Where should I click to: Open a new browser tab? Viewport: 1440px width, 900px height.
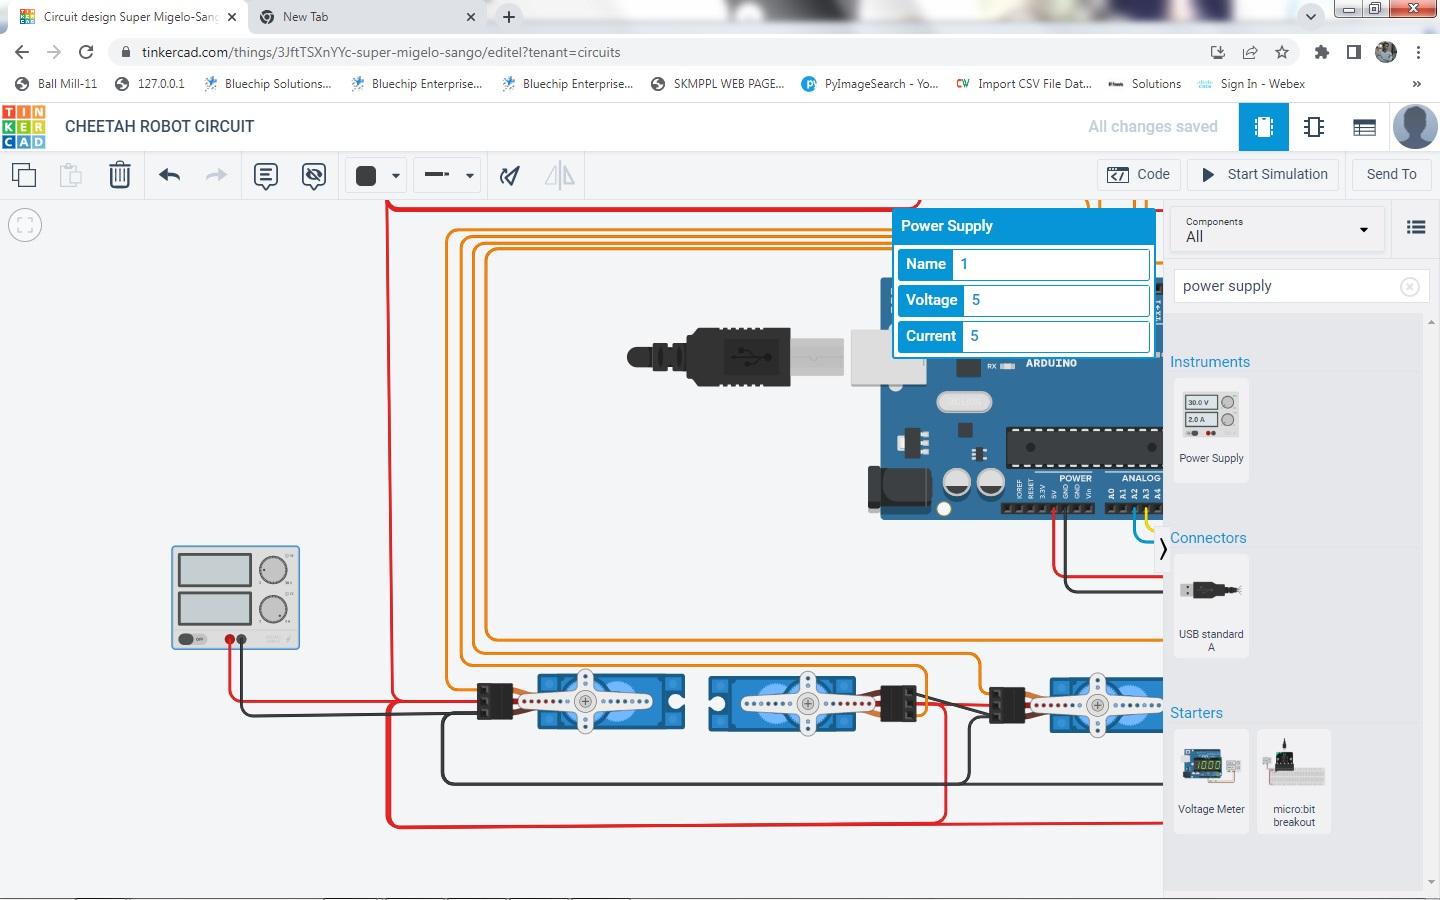pos(509,17)
